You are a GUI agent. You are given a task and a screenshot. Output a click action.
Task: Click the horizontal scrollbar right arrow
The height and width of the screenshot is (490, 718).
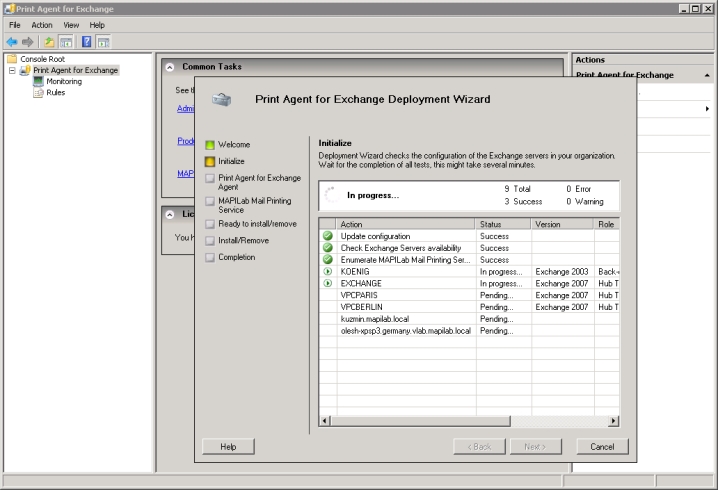pyautogui.click(x=613, y=422)
